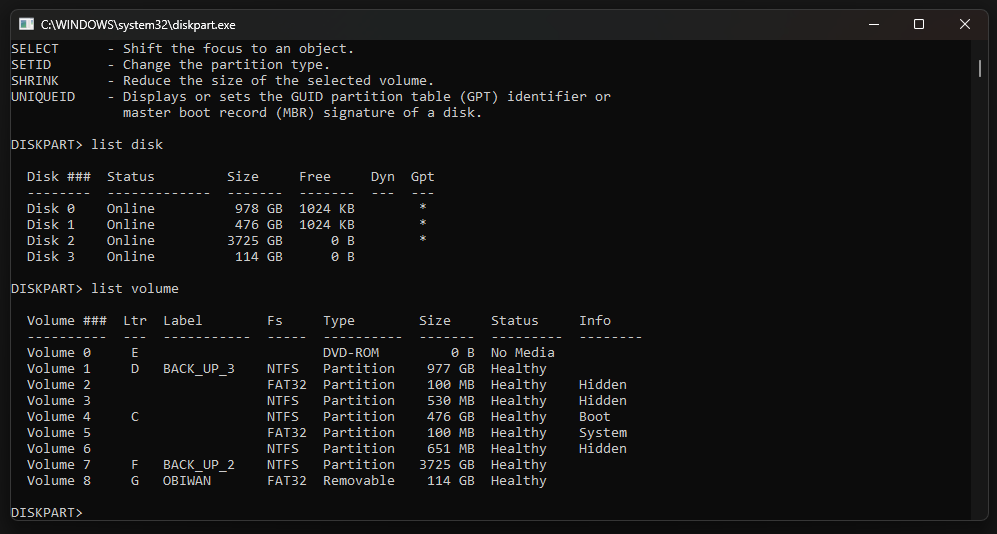The width and height of the screenshot is (997, 534).
Task: Click the Disk 2 row
Action: pyautogui.click(x=226, y=240)
